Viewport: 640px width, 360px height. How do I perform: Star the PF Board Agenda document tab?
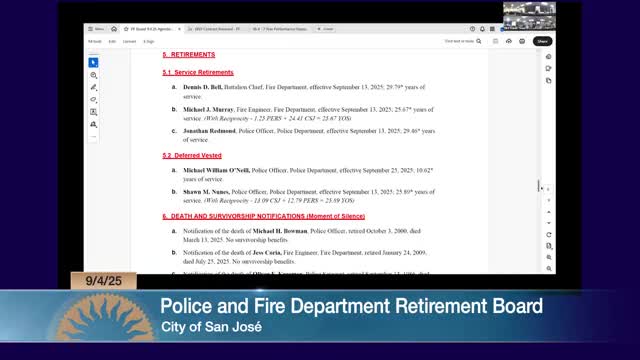pyautogui.click(x=126, y=29)
